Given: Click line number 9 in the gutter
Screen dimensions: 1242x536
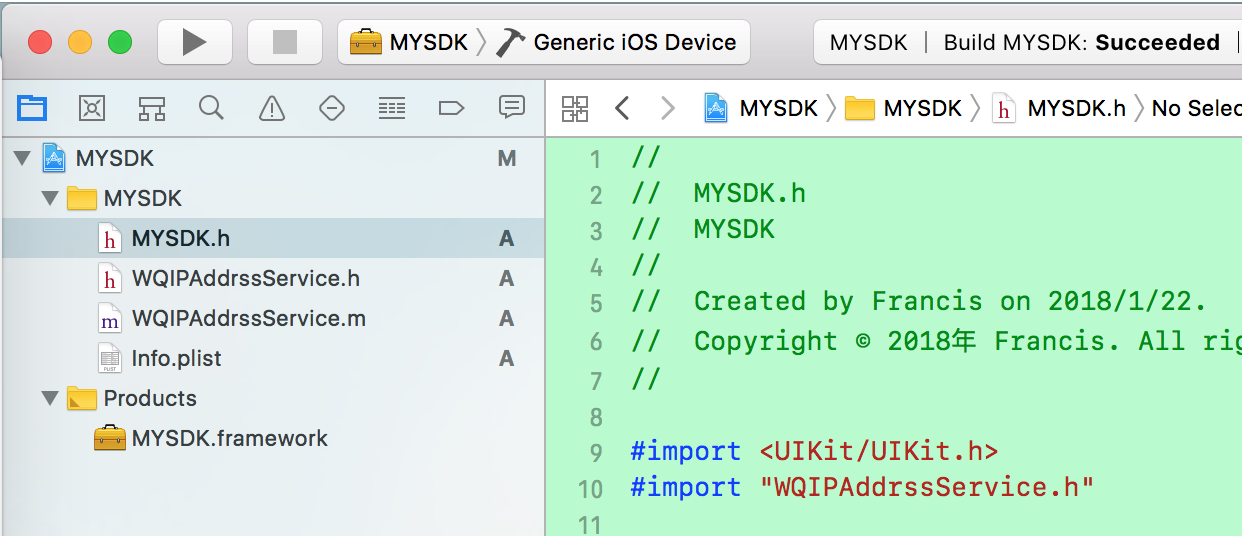Looking at the screenshot, I should [596, 452].
